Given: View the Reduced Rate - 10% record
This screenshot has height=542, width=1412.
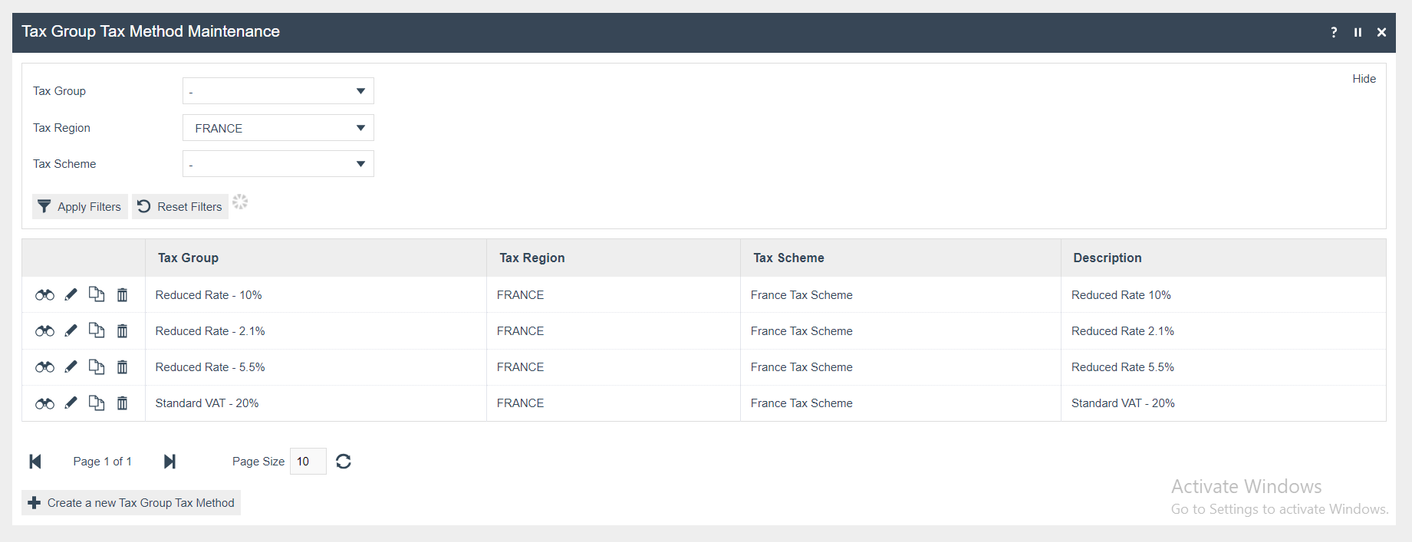Looking at the screenshot, I should [45, 295].
